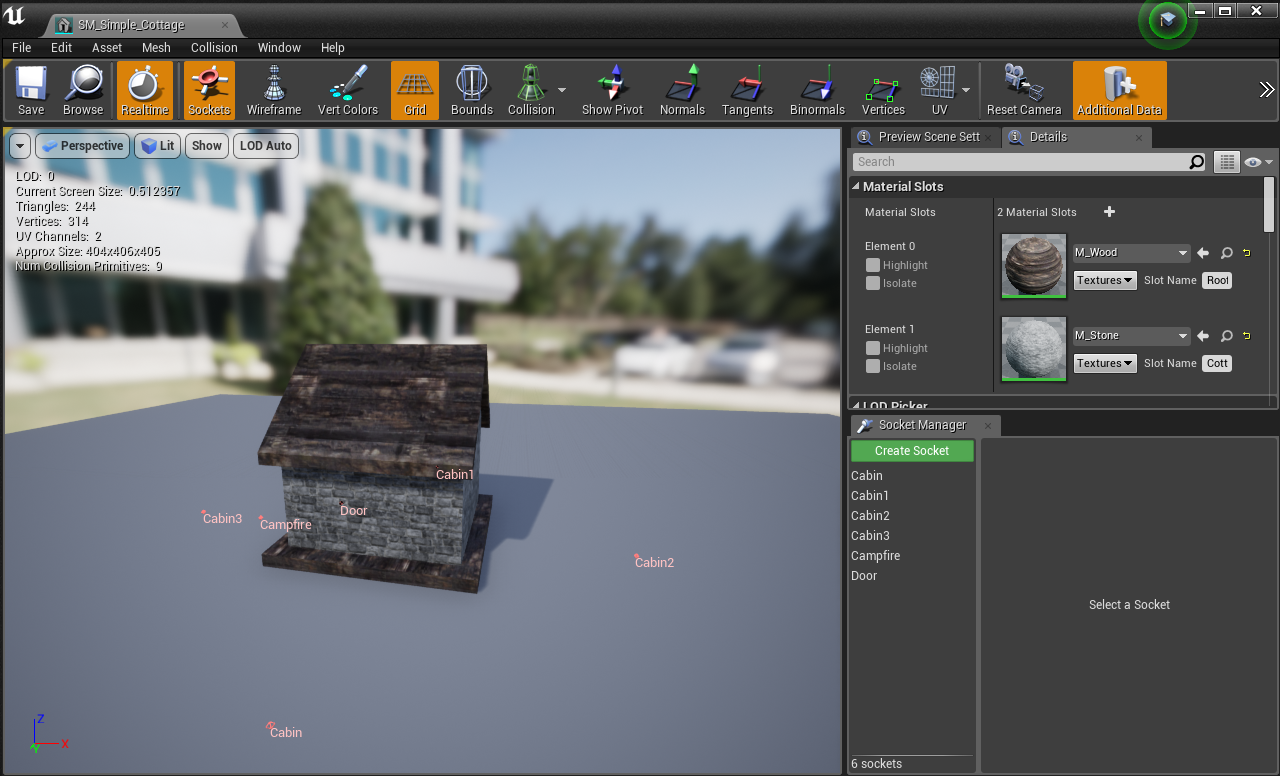The width and height of the screenshot is (1280, 776).
Task: Click the M_Stone material thumbnail
Action: [x=1034, y=349]
